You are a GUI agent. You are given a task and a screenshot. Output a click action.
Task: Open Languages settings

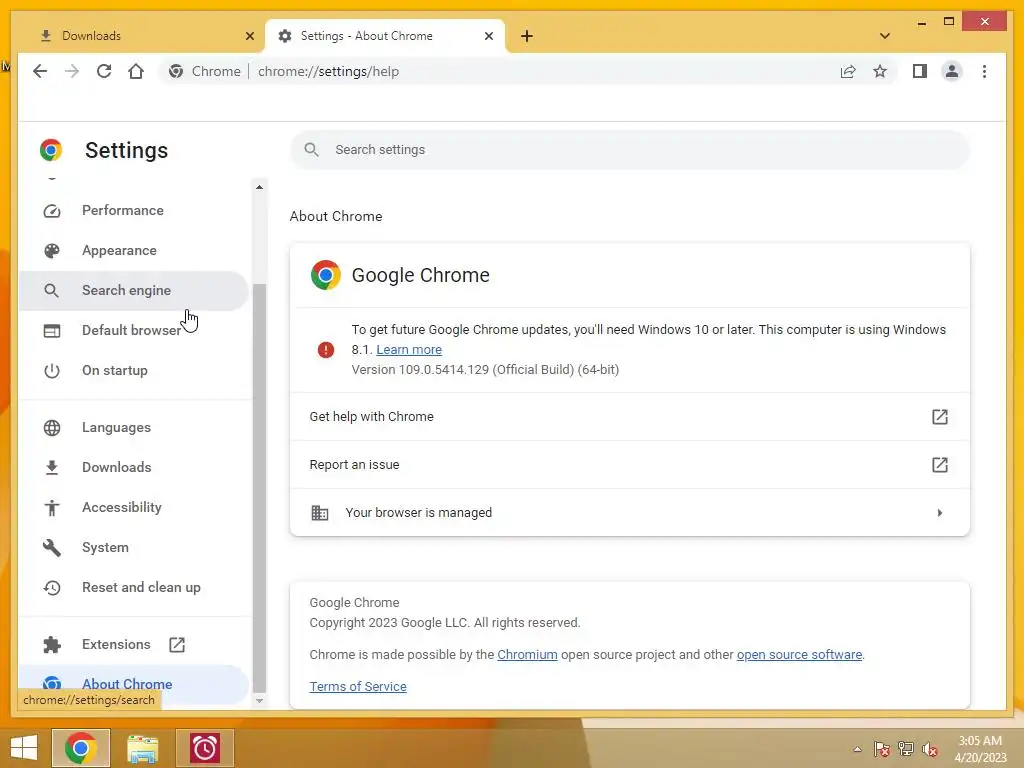[x=134, y=427]
